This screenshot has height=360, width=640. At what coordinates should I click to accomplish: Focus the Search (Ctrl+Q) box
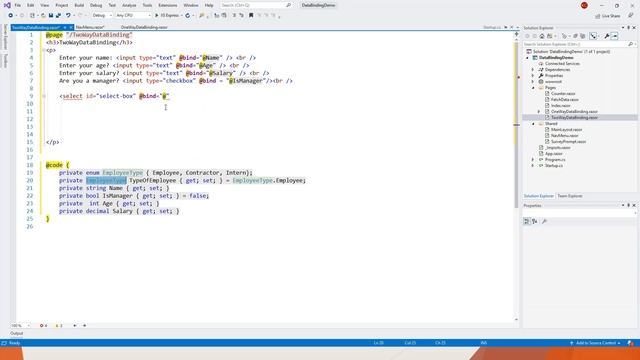pyautogui.click(x=256, y=5)
